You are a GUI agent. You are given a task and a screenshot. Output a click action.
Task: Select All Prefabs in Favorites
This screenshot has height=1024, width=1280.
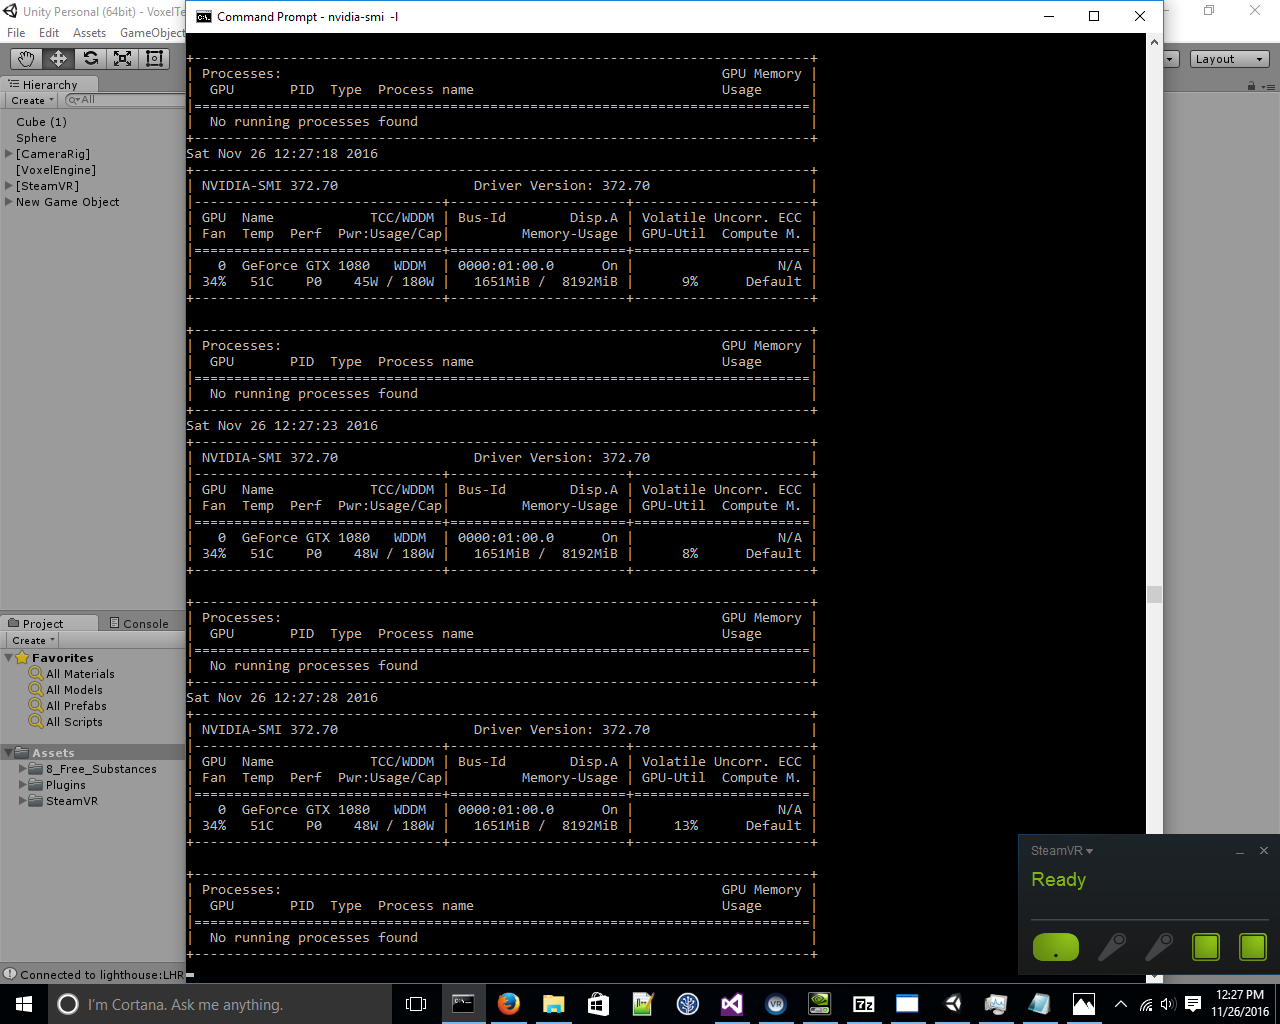pyautogui.click(x=76, y=706)
